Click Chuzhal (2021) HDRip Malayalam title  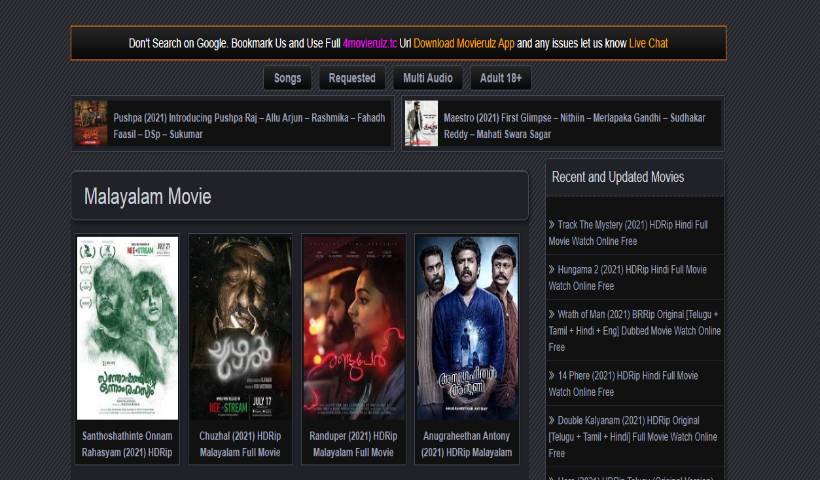click(x=240, y=444)
